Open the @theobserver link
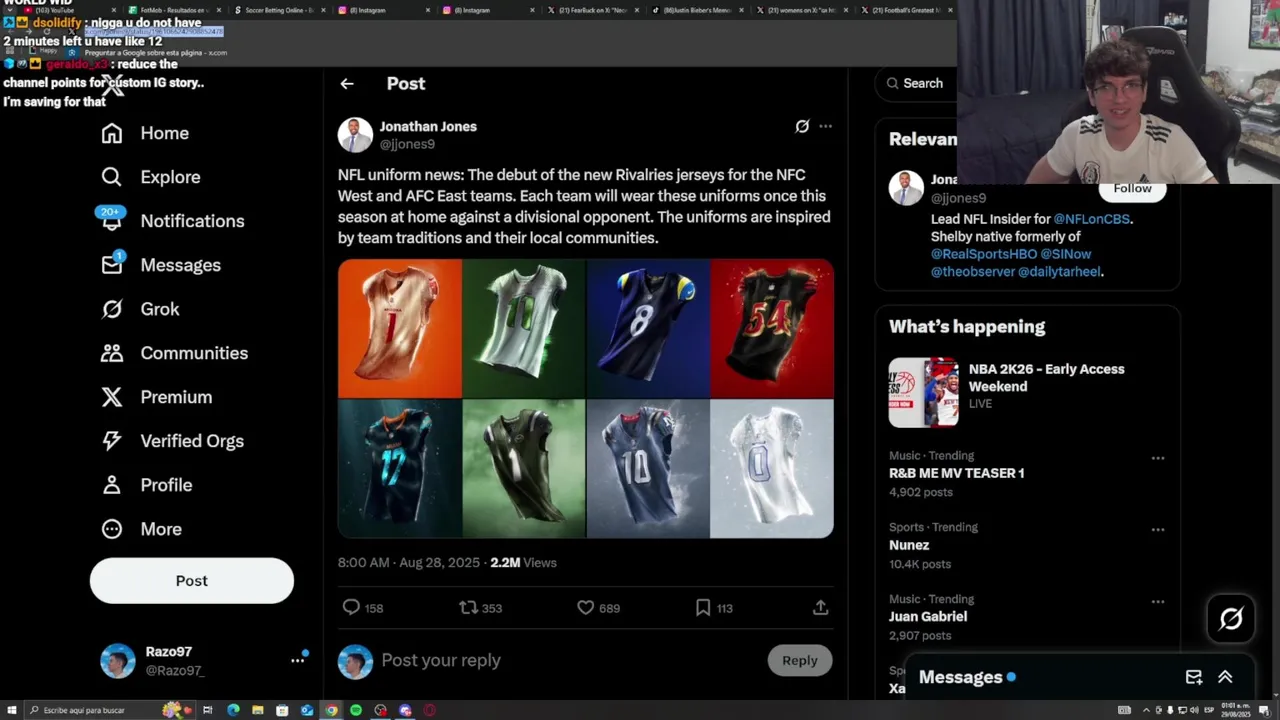1280x720 pixels. point(972,272)
